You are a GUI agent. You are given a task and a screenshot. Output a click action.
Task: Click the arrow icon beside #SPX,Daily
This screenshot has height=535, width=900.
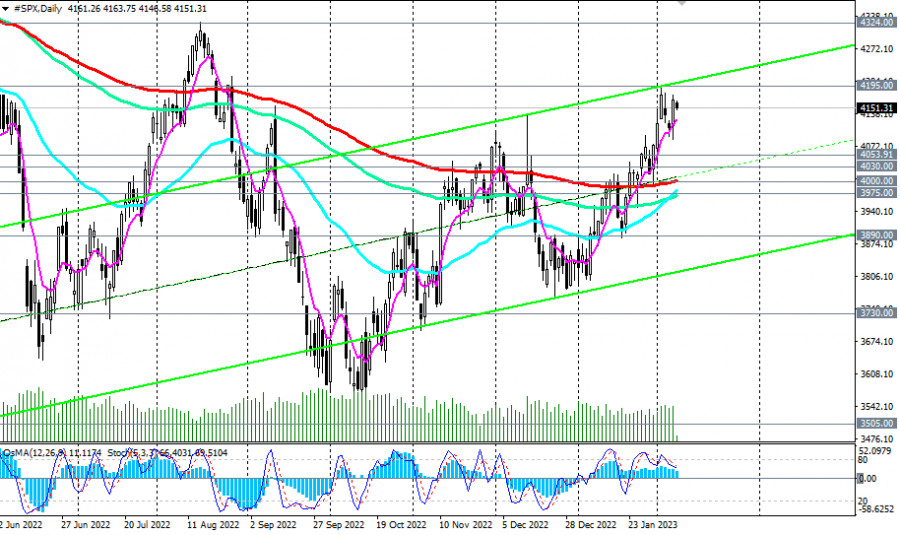tap(5, 8)
